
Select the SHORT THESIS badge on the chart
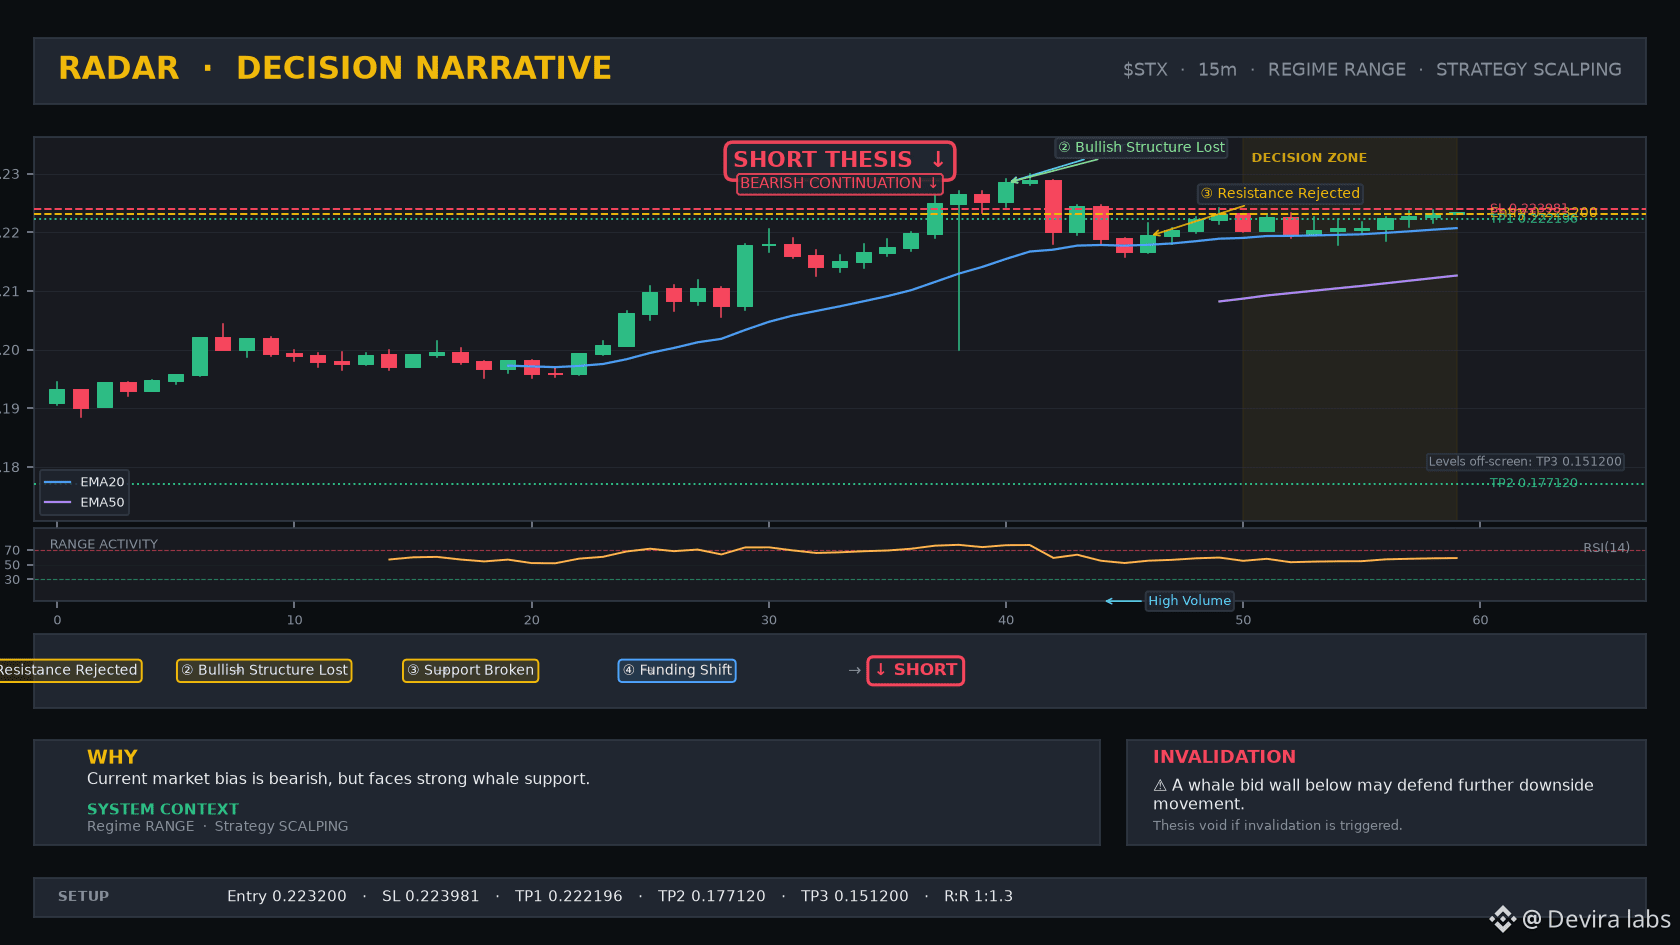tap(839, 160)
